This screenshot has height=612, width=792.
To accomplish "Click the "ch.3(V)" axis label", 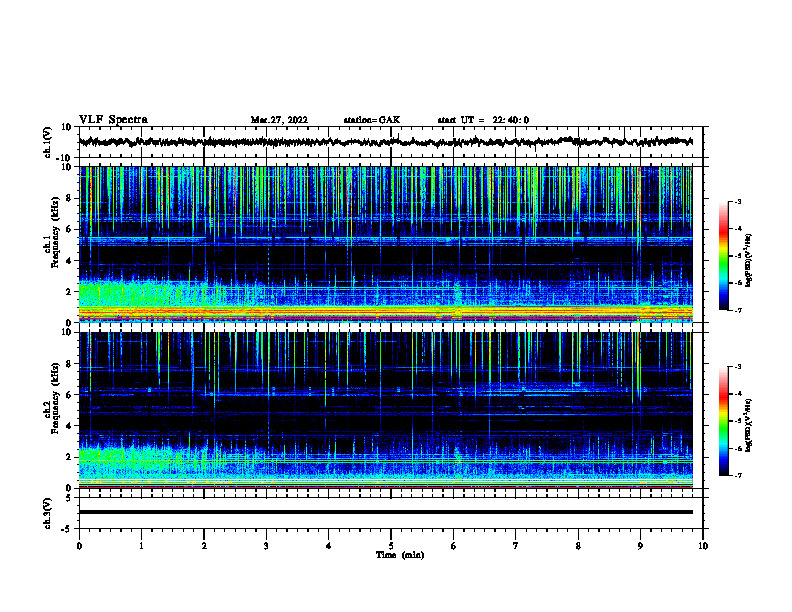I will coord(48,513).
